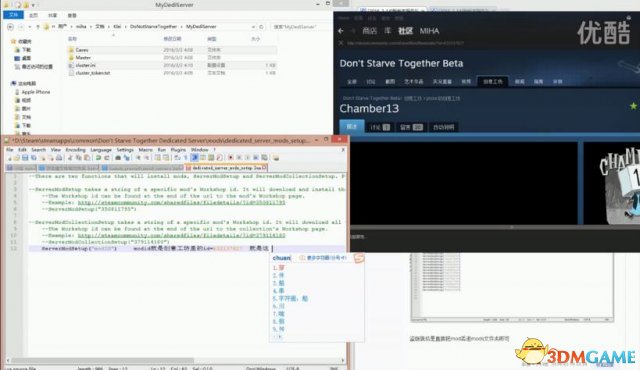
Task: Click the Find binoculars icon in Notepad++
Action: 118,158
